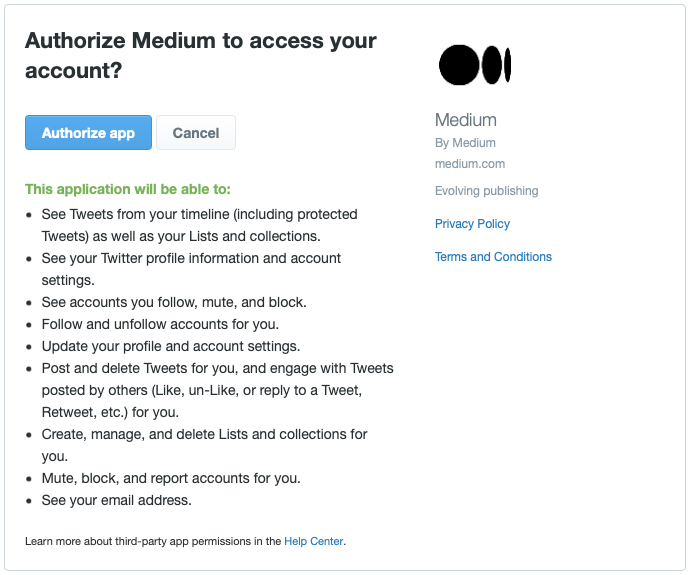Click the 'Evolving publishing' description
690x575 pixels.
coord(486,191)
